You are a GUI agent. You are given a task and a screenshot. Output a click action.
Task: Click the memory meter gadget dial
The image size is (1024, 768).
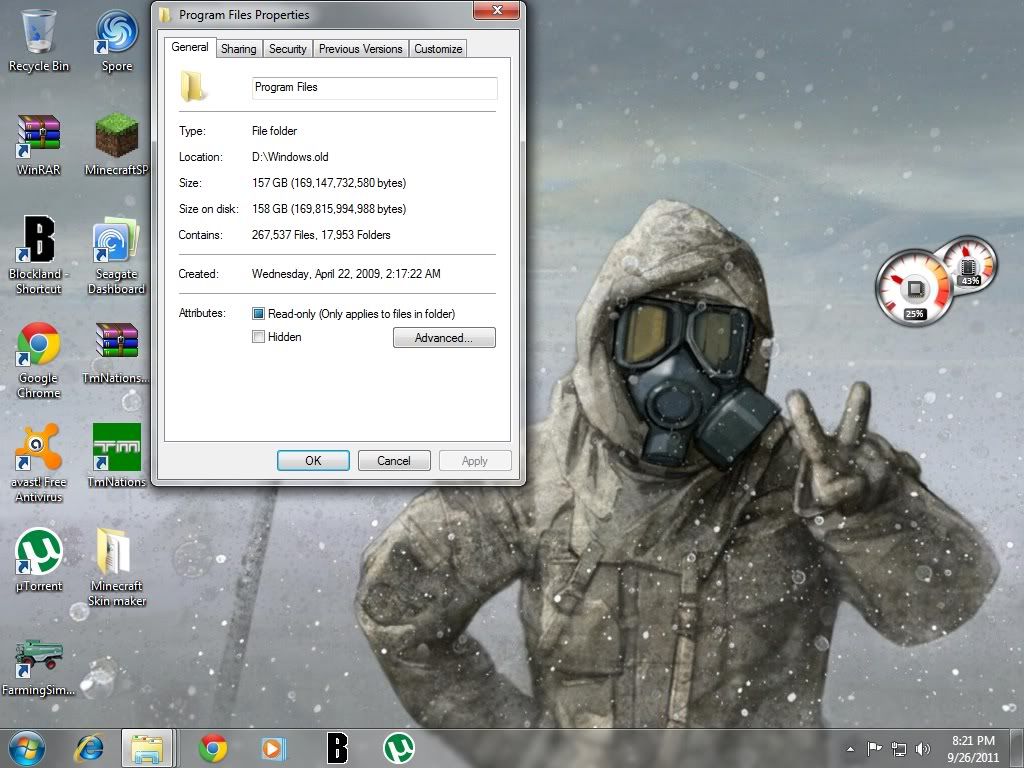click(x=970, y=263)
